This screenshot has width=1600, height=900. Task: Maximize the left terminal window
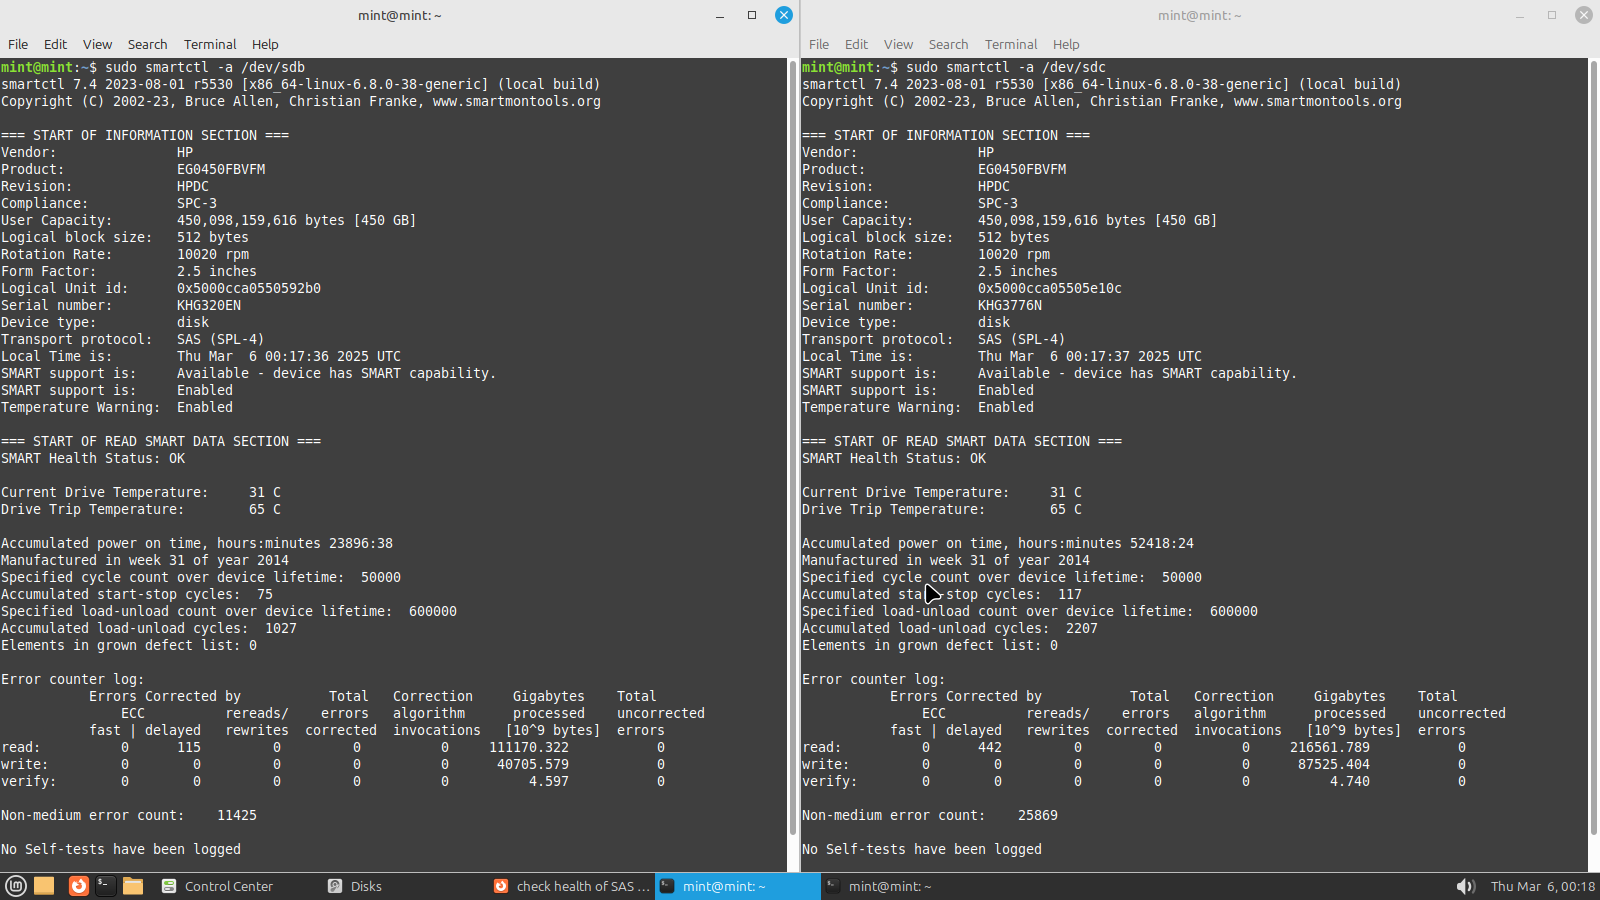coord(752,15)
